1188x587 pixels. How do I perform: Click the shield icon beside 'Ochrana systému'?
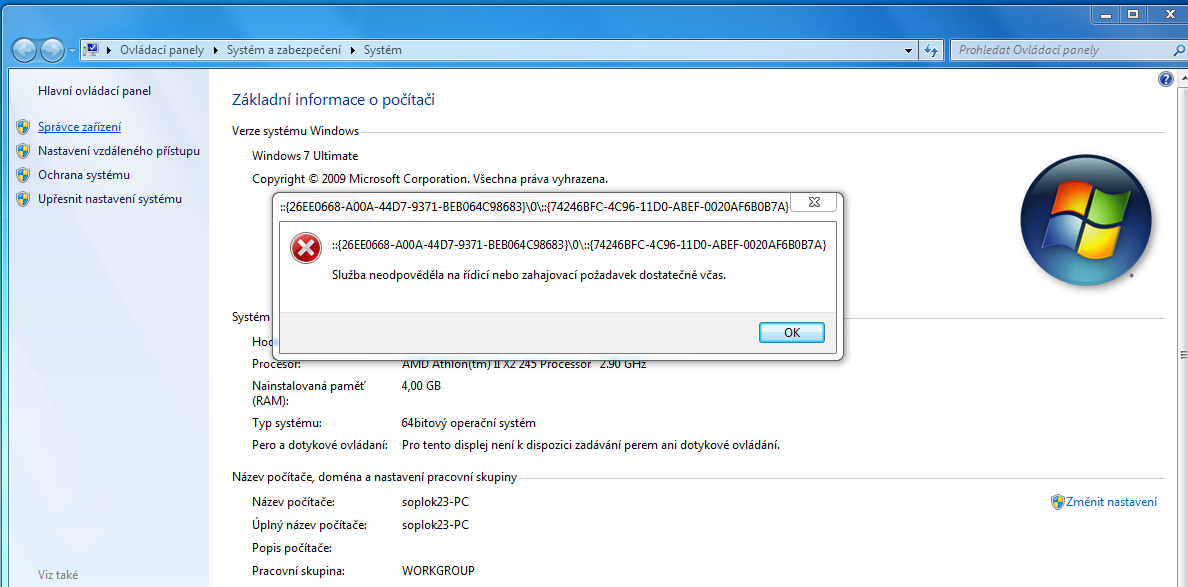point(23,175)
